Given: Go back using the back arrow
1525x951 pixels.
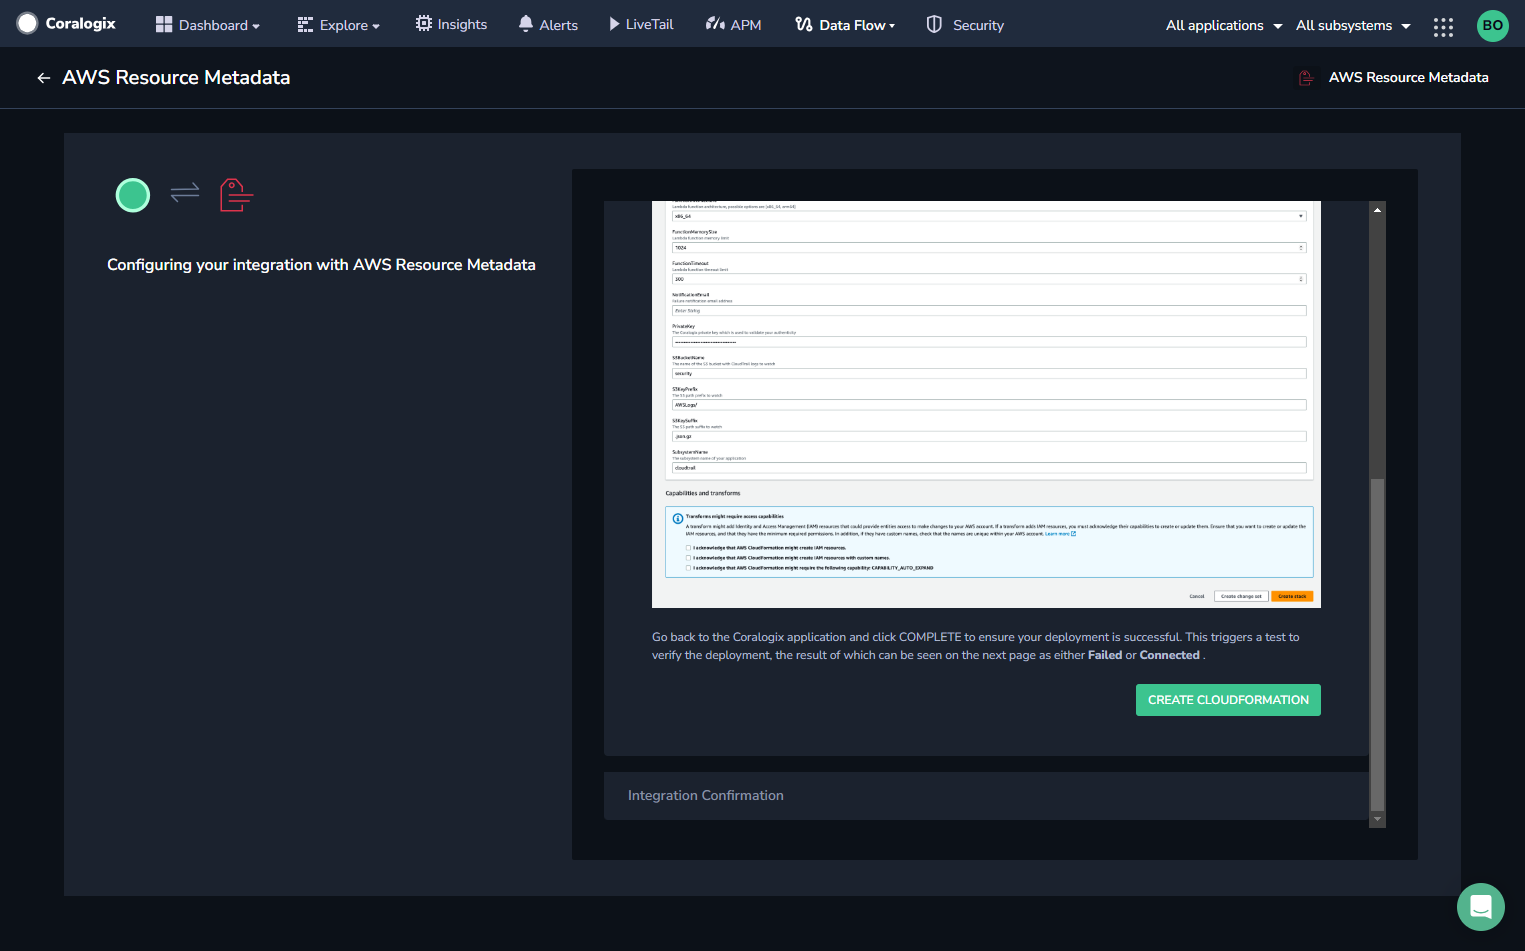Looking at the screenshot, I should (43, 78).
